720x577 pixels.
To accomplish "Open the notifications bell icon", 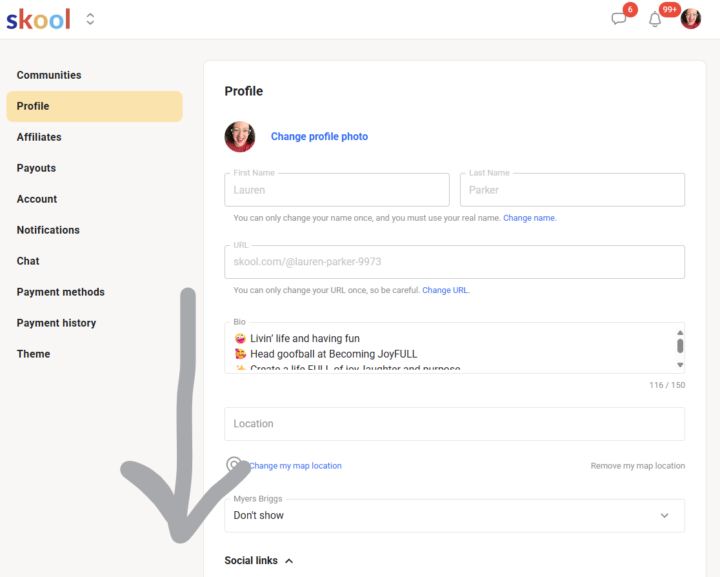I will [655, 20].
